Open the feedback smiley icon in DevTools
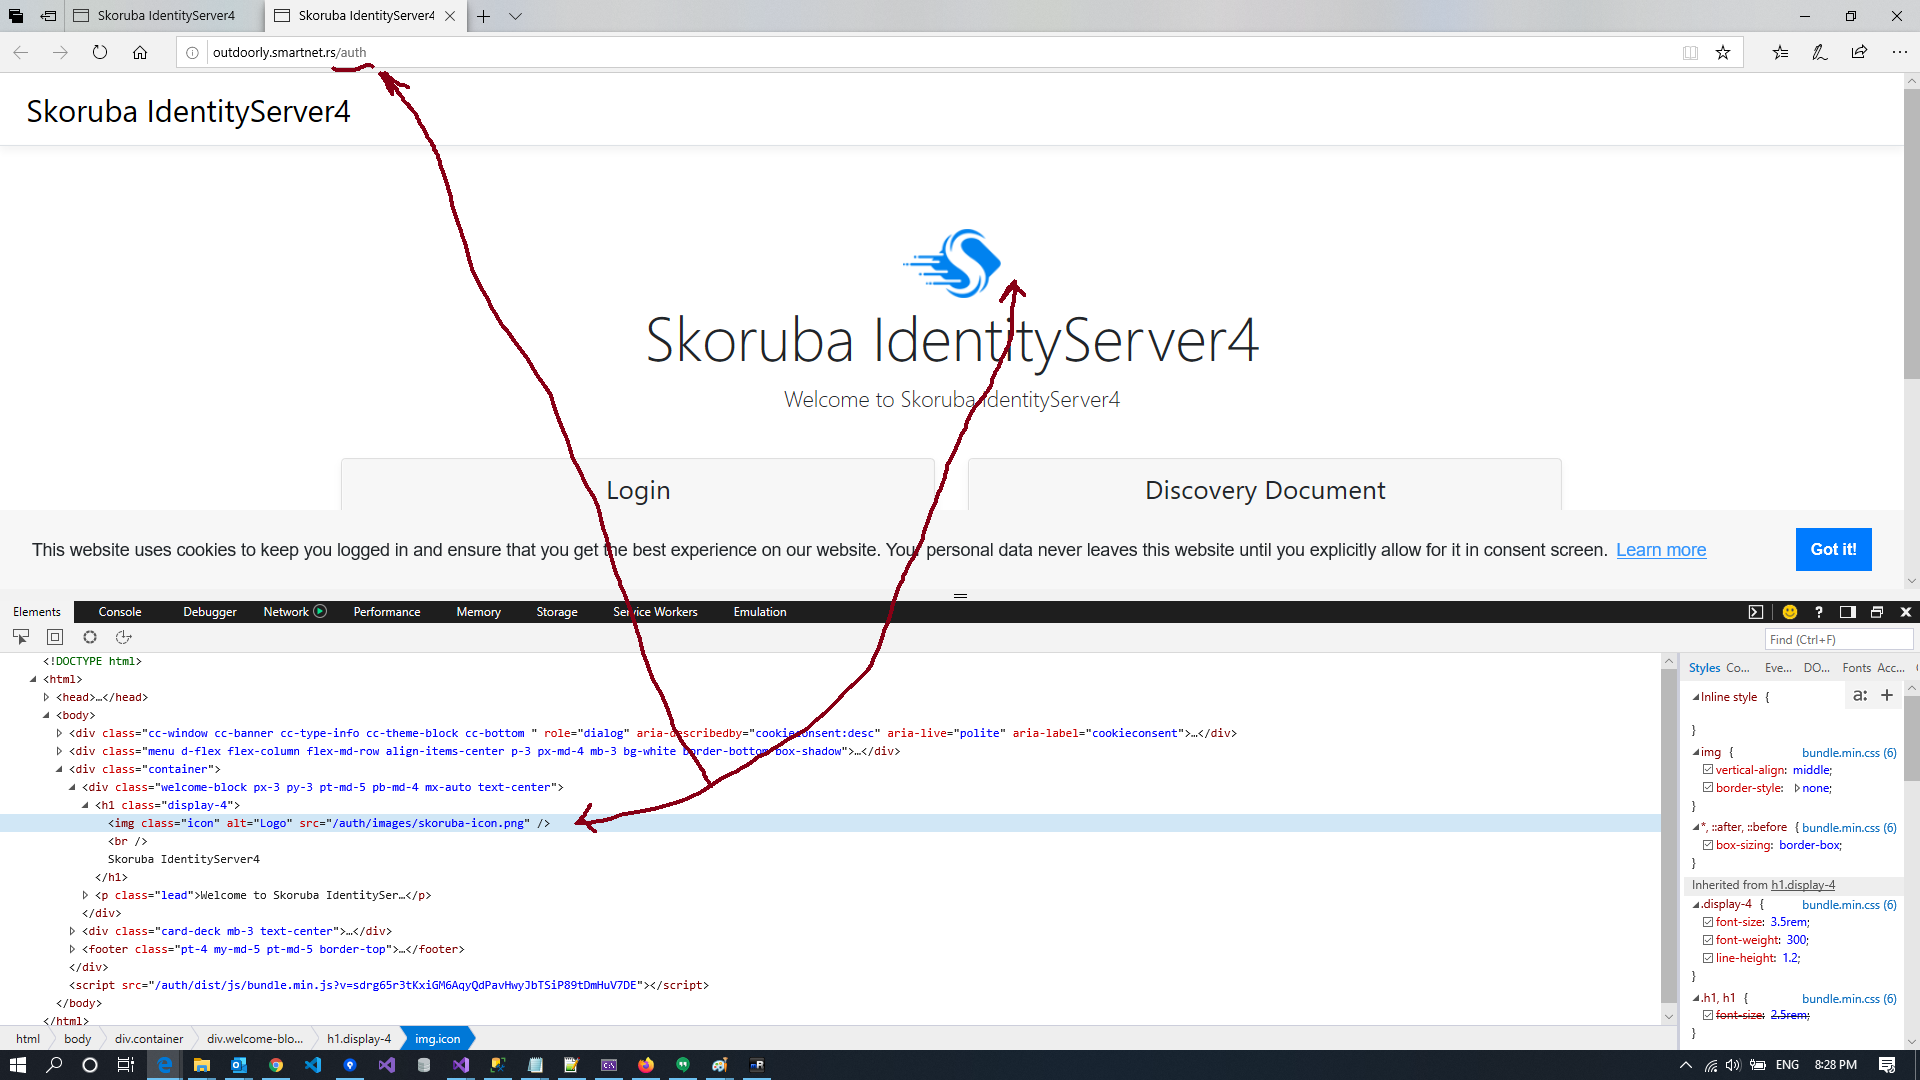The image size is (1920, 1080). [1789, 611]
